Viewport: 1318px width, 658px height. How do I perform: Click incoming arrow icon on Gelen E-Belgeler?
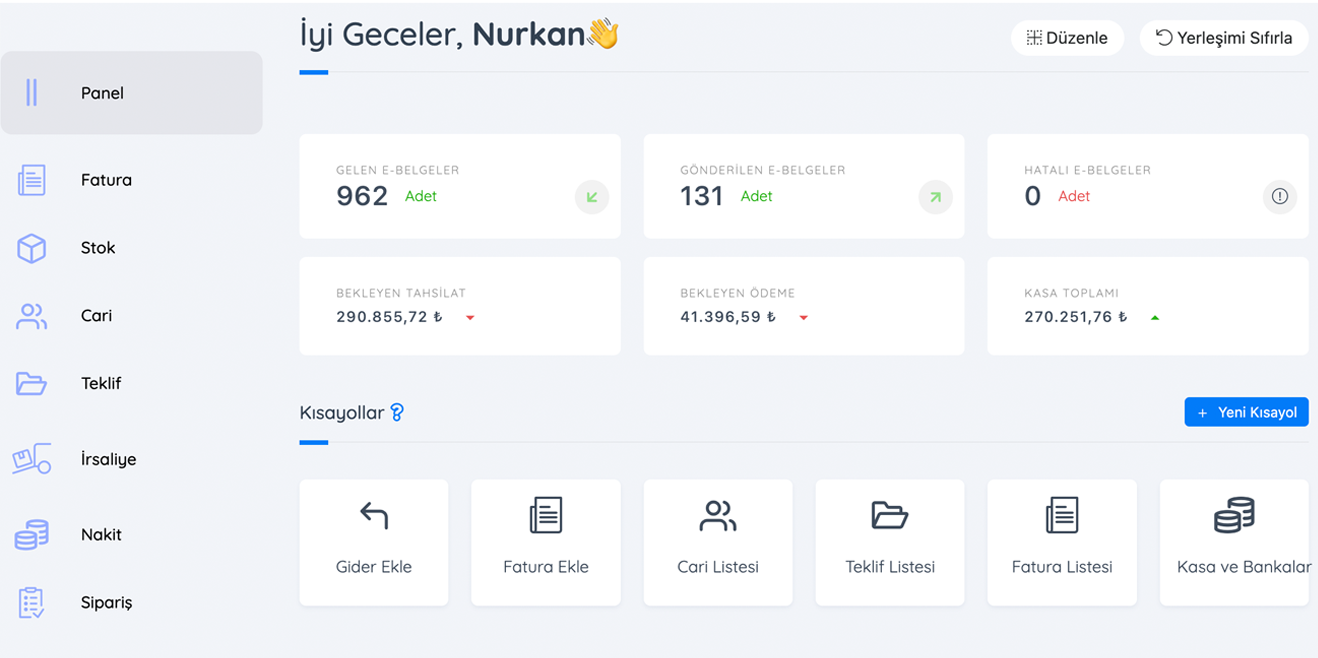click(x=592, y=197)
